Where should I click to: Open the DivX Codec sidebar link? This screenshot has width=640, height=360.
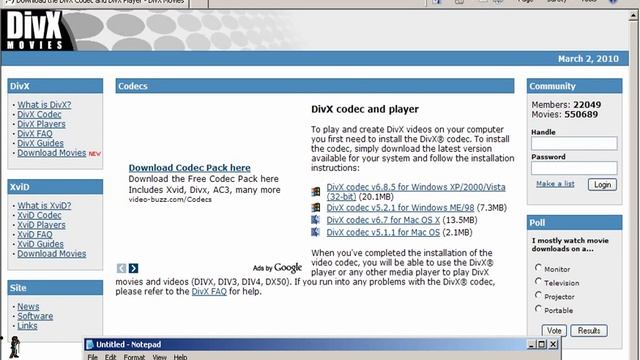coord(39,114)
